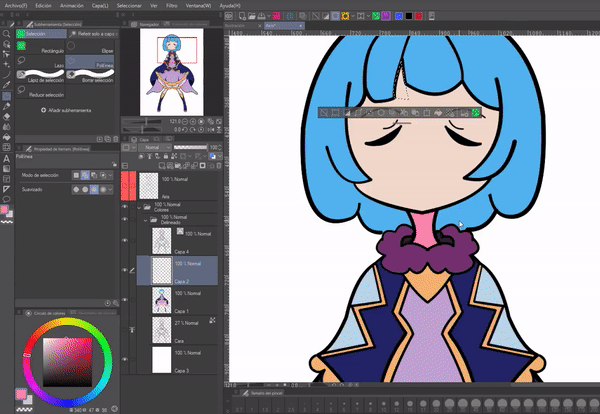Viewport: 600px width, 414px height.
Task: Choose the Lápiz de selección subtool
Action: (41, 76)
